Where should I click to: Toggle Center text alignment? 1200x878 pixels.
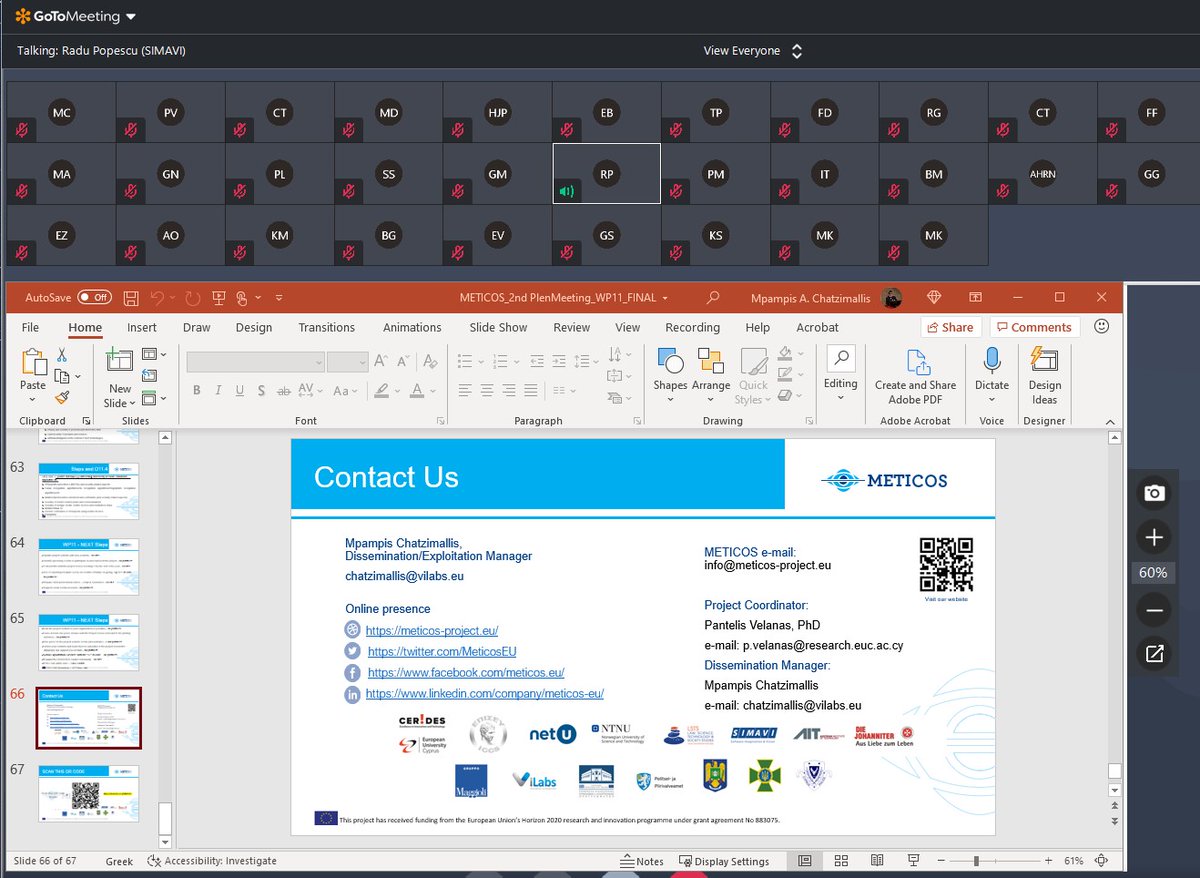click(487, 391)
